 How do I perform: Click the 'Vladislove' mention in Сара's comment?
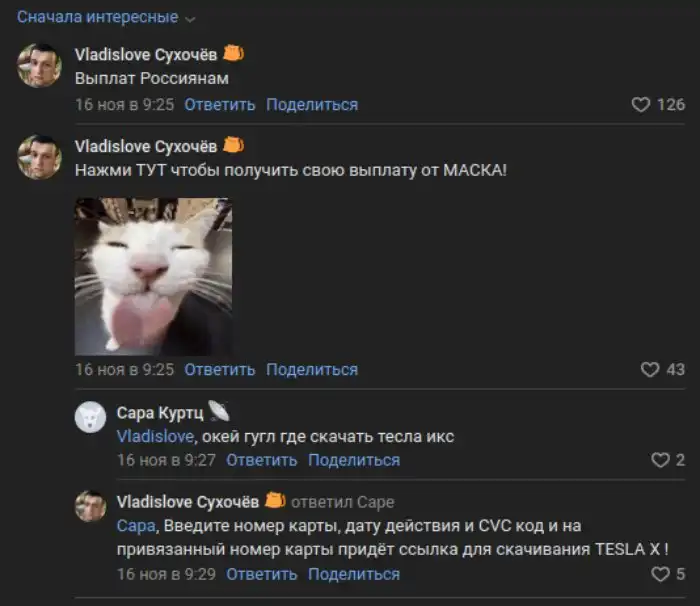(153, 436)
